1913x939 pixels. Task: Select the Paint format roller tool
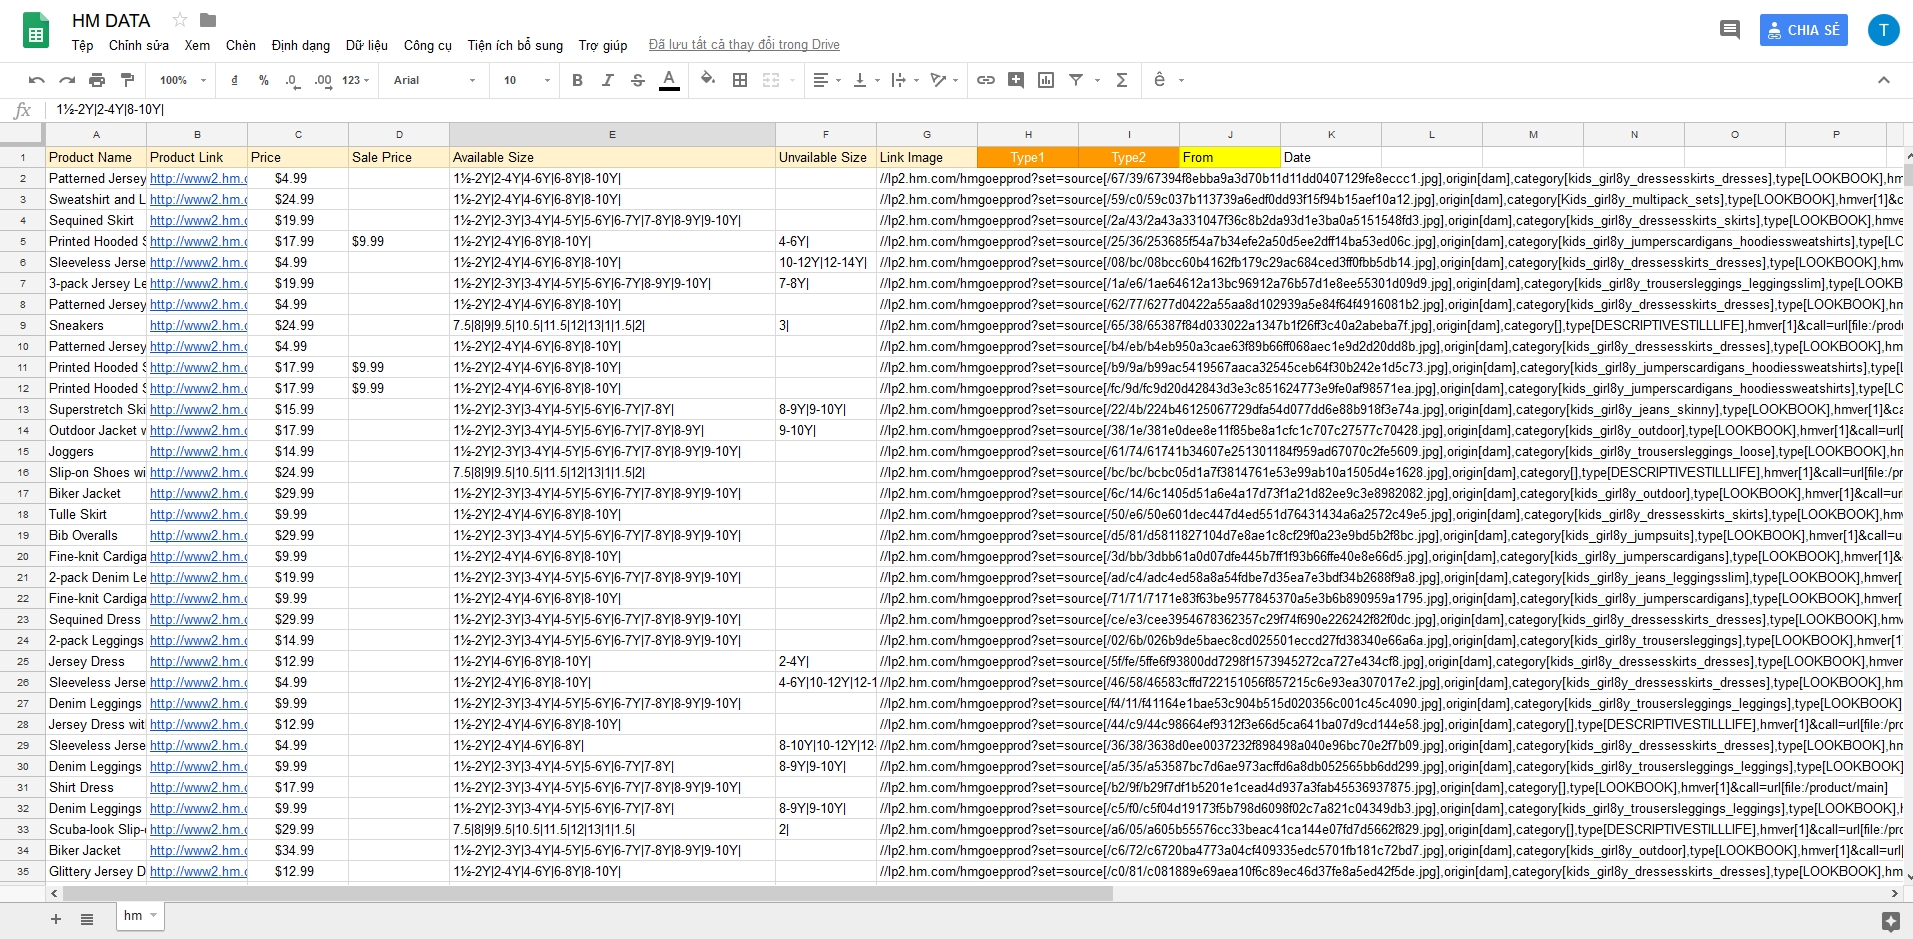tap(127, 80)
